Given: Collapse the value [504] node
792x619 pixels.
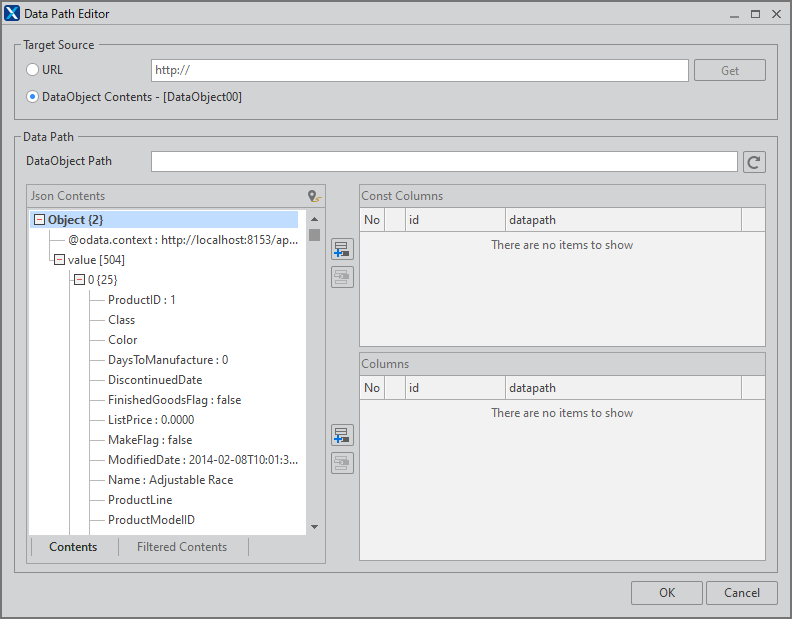Looking at the screenshot, I should 59,260.
